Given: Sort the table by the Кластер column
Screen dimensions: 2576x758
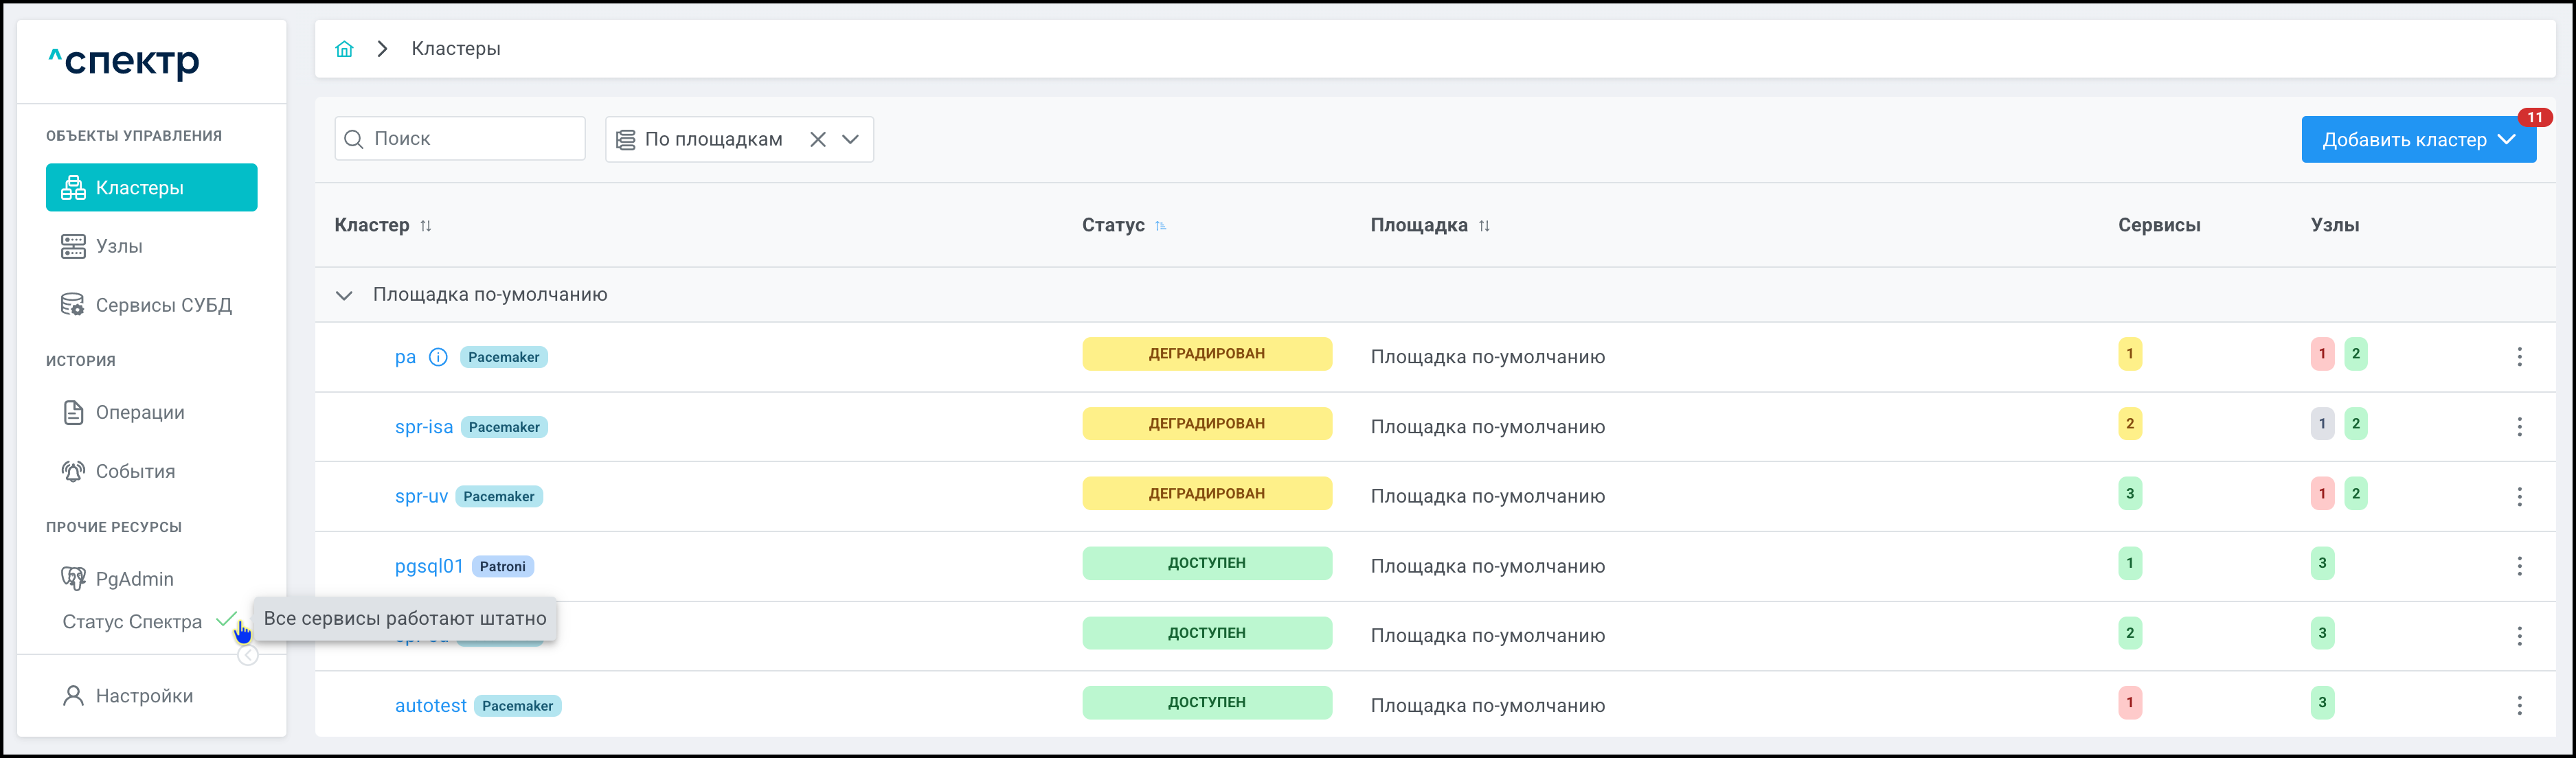Looking at the screenshot, I should (426, 226).
